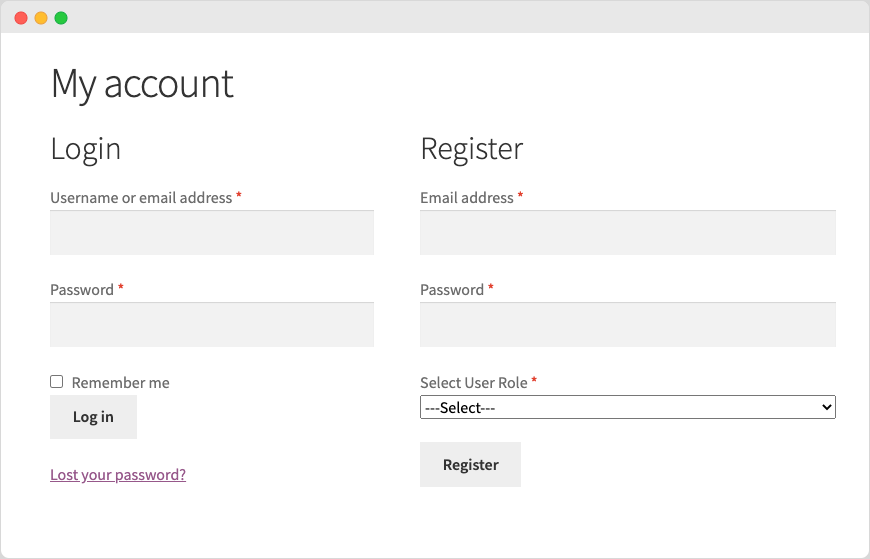This screenshot has width=870, height=559.
Task: Close the window with red button
Action: (x=21, y=18)
